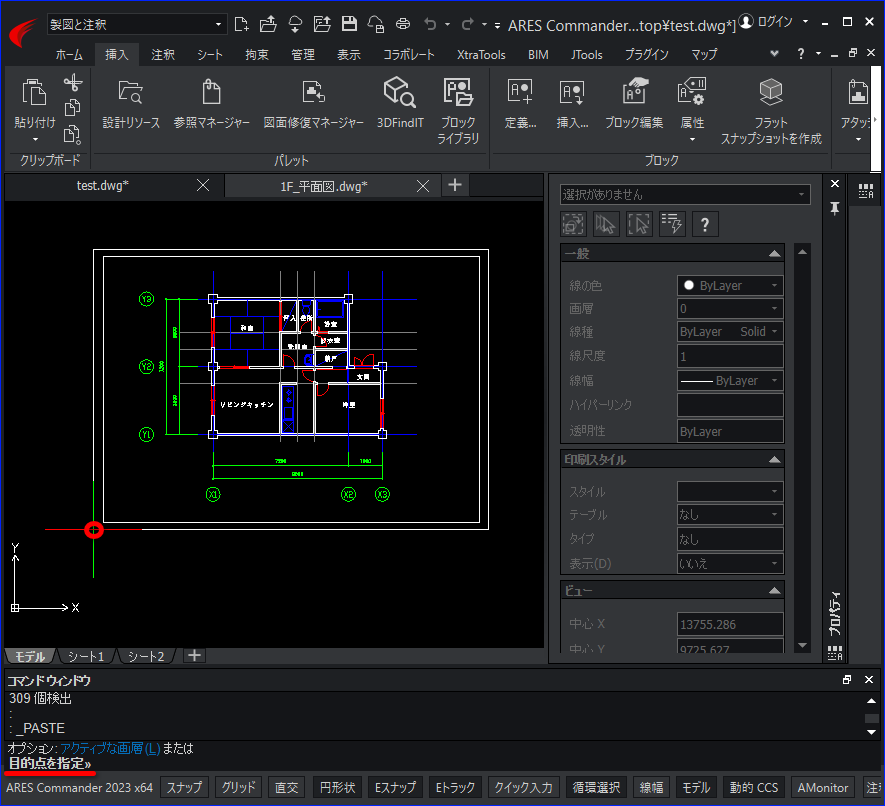Click the scissors cut icon in clipboard group
Image resolution: width=885 pixels, height=806 pixels.
72,83
